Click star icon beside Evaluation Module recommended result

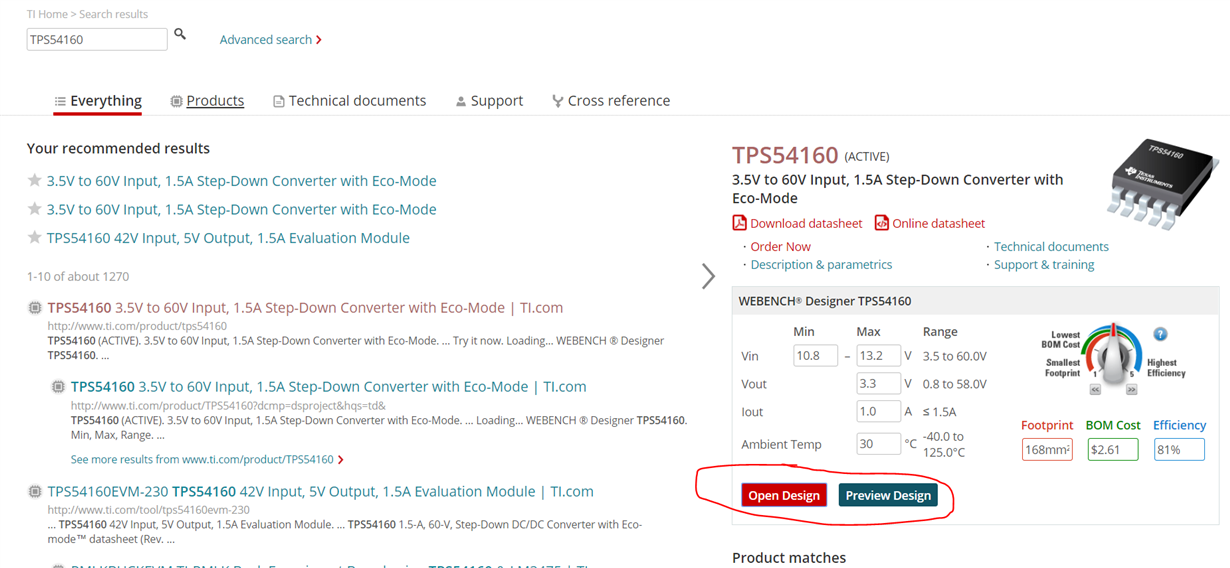[x=35, y=238]
